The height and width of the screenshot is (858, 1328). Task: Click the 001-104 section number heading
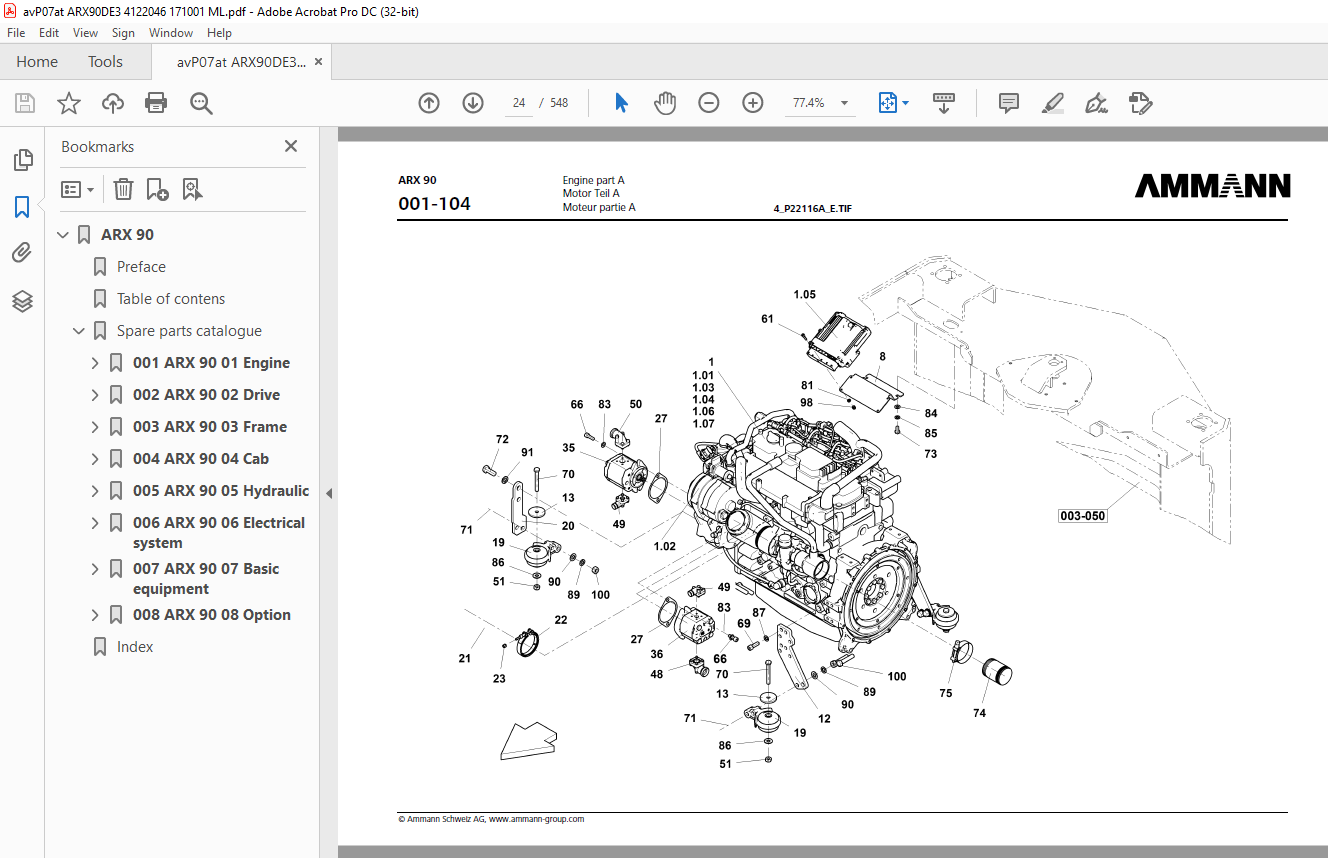click(434, 204)
